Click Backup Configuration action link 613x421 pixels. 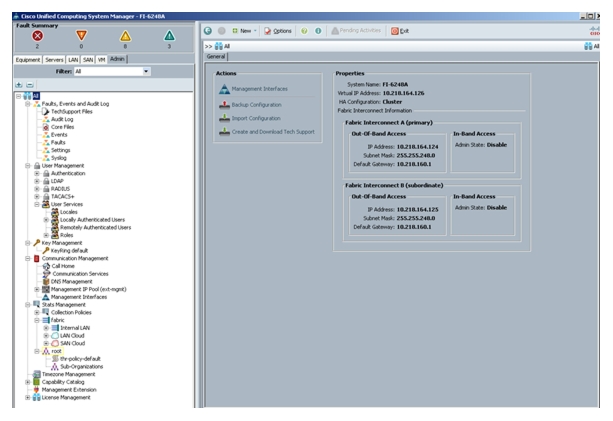pos(256,105)
